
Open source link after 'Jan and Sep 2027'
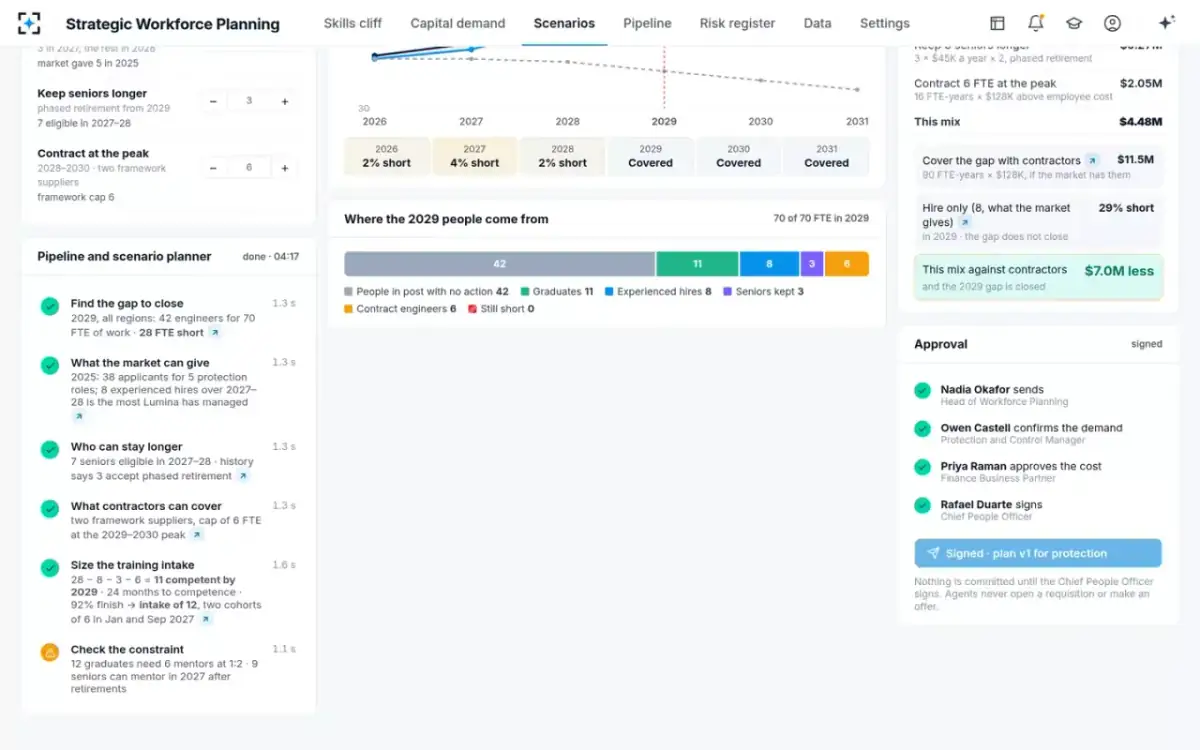(x=206, y=620)
